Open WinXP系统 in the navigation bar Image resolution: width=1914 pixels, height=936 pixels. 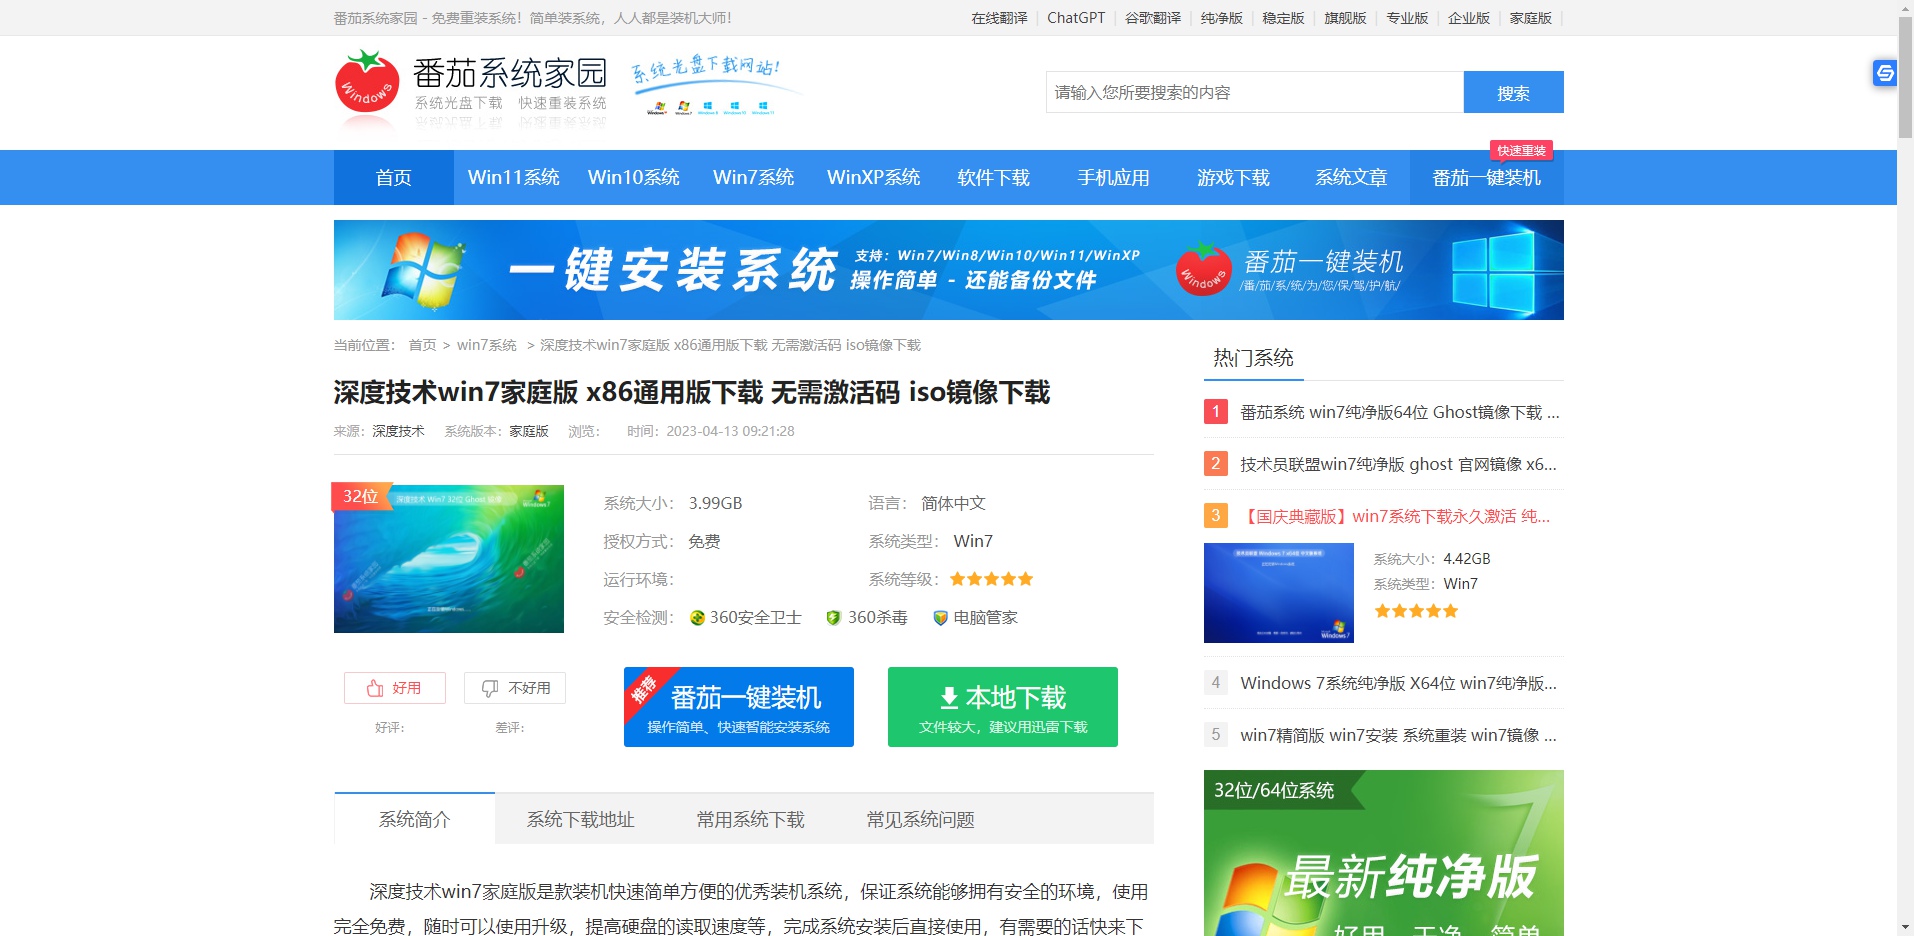(x=874, y=178)
